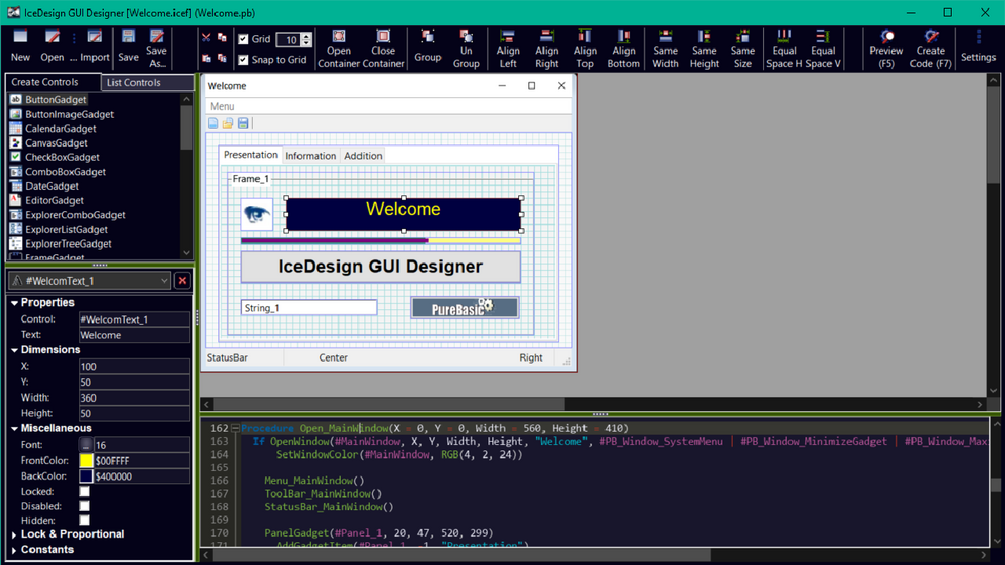Screen dimensions: 1005x565
Task: Click Menu in the Welcome design window
Action: coord(222,106)
